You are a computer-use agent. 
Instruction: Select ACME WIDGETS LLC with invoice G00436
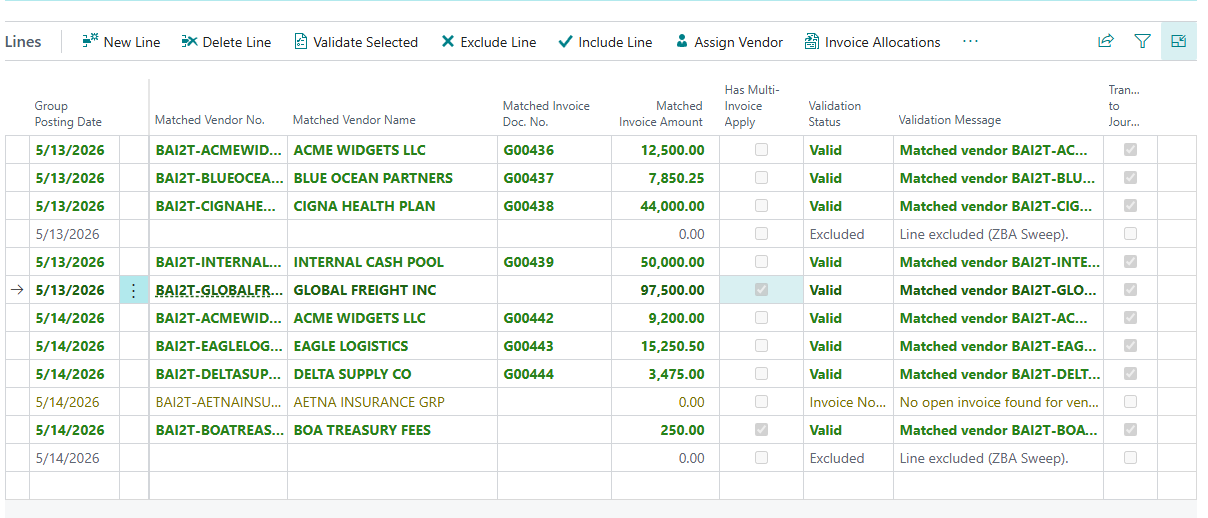[392, 150]
